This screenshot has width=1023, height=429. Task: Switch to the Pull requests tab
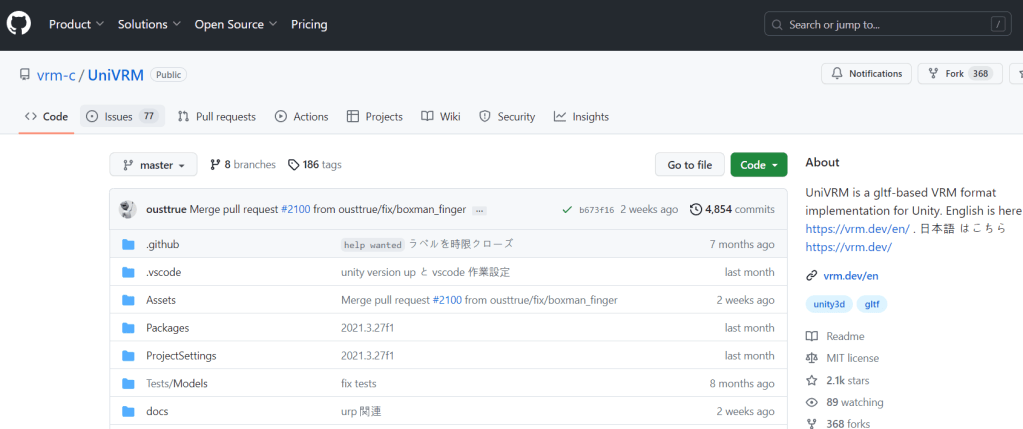pyautogui.click(x=216, y=117)
